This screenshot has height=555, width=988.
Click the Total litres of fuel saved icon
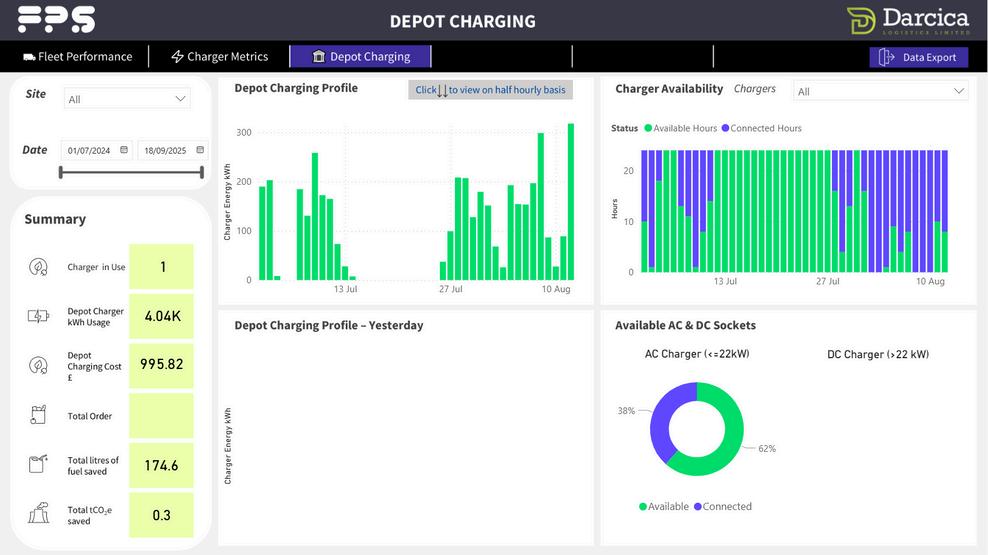38,464
